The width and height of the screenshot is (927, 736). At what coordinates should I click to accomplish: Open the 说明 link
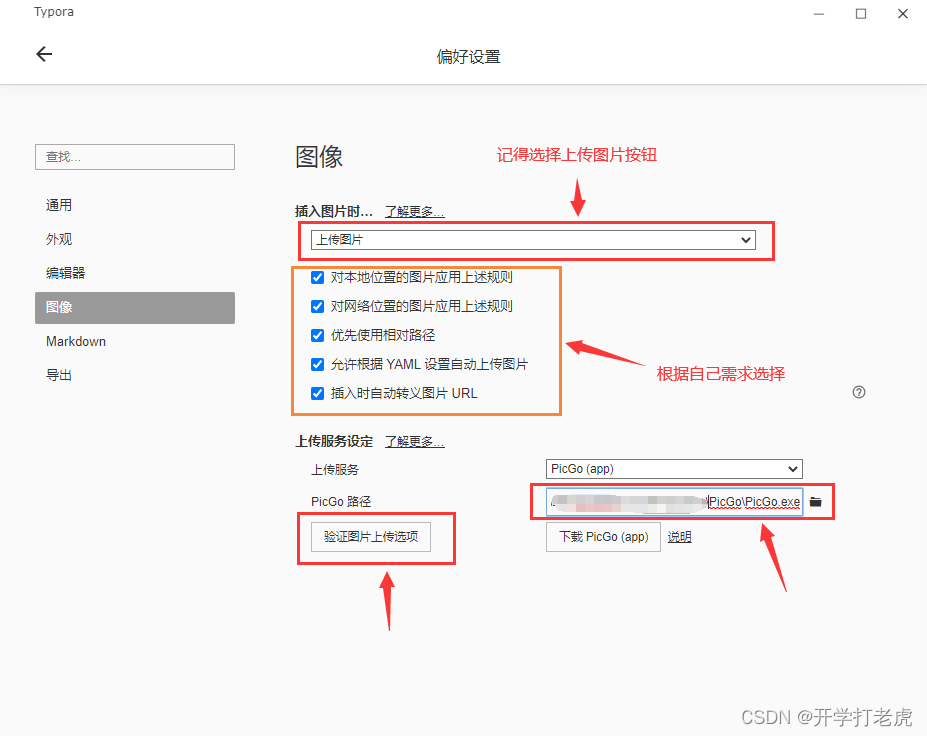coord(679,537)
